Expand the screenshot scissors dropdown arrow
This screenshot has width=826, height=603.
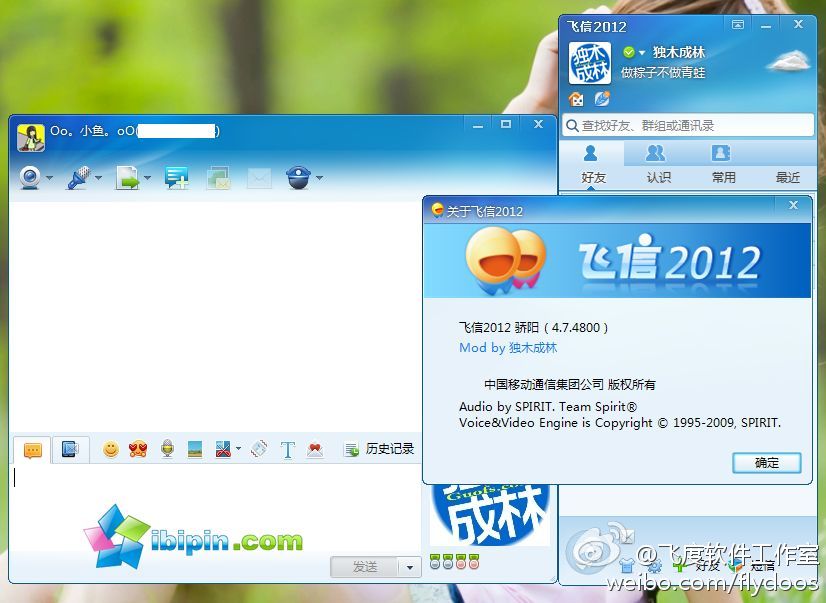pos(239,449)
